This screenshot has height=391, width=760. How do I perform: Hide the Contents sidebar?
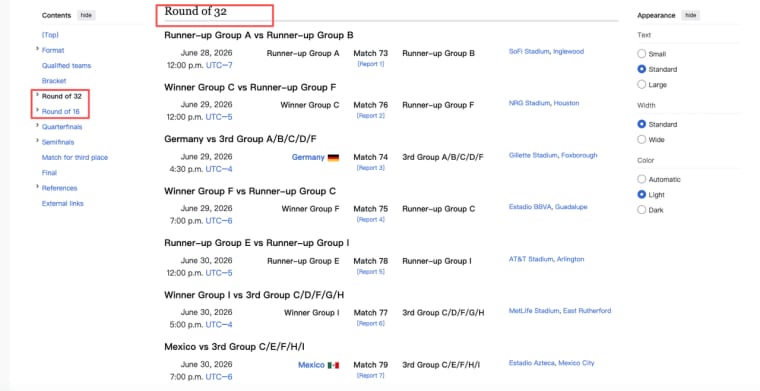[86, 16]
